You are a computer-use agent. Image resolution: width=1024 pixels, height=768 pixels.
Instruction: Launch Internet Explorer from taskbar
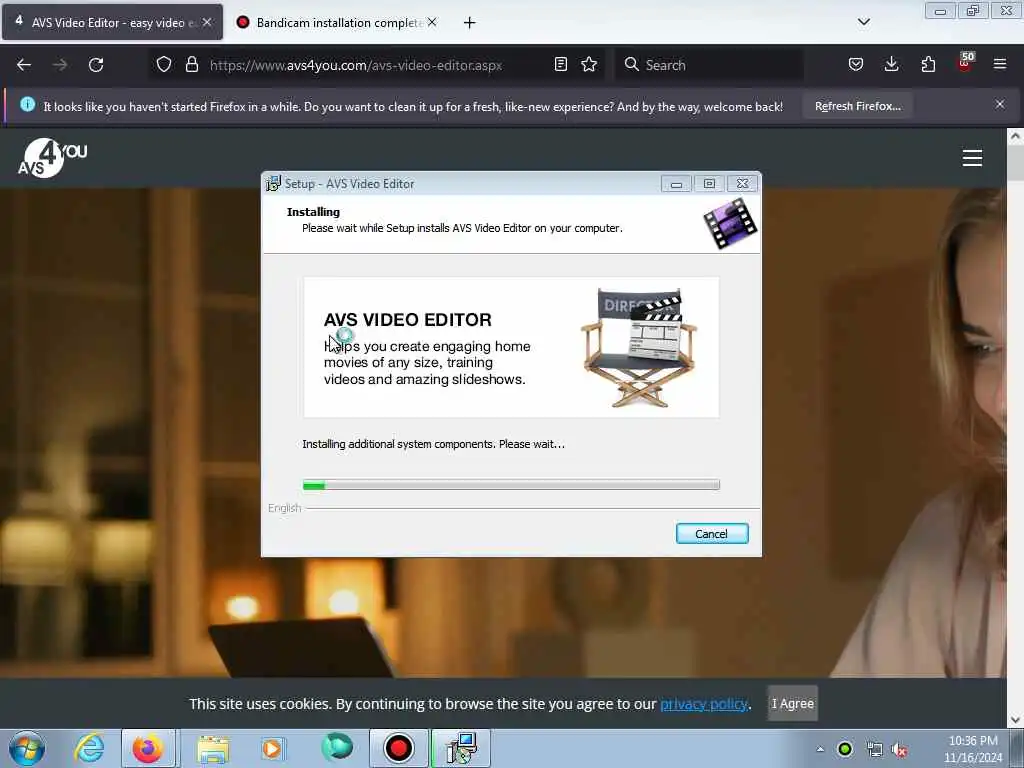click(x=89, y=748)
